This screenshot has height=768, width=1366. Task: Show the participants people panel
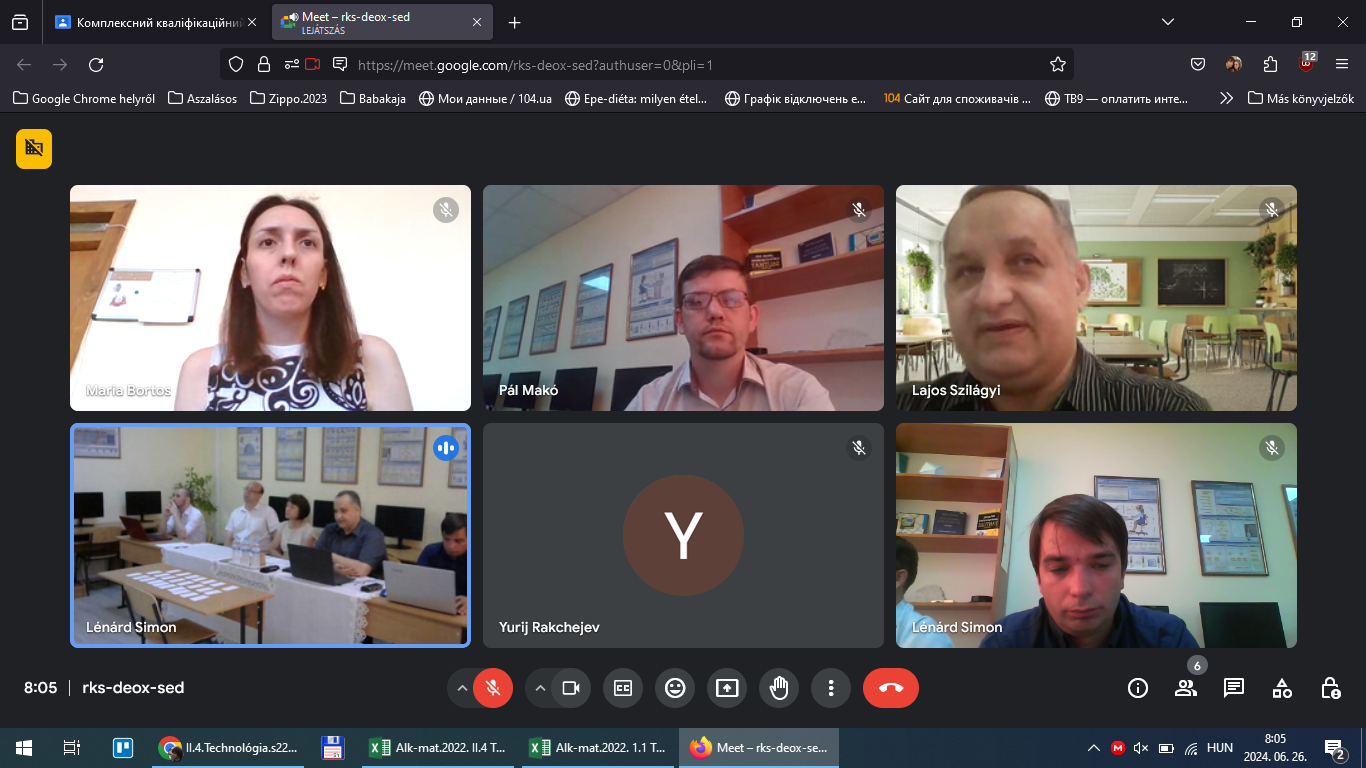coord(1186,688)
